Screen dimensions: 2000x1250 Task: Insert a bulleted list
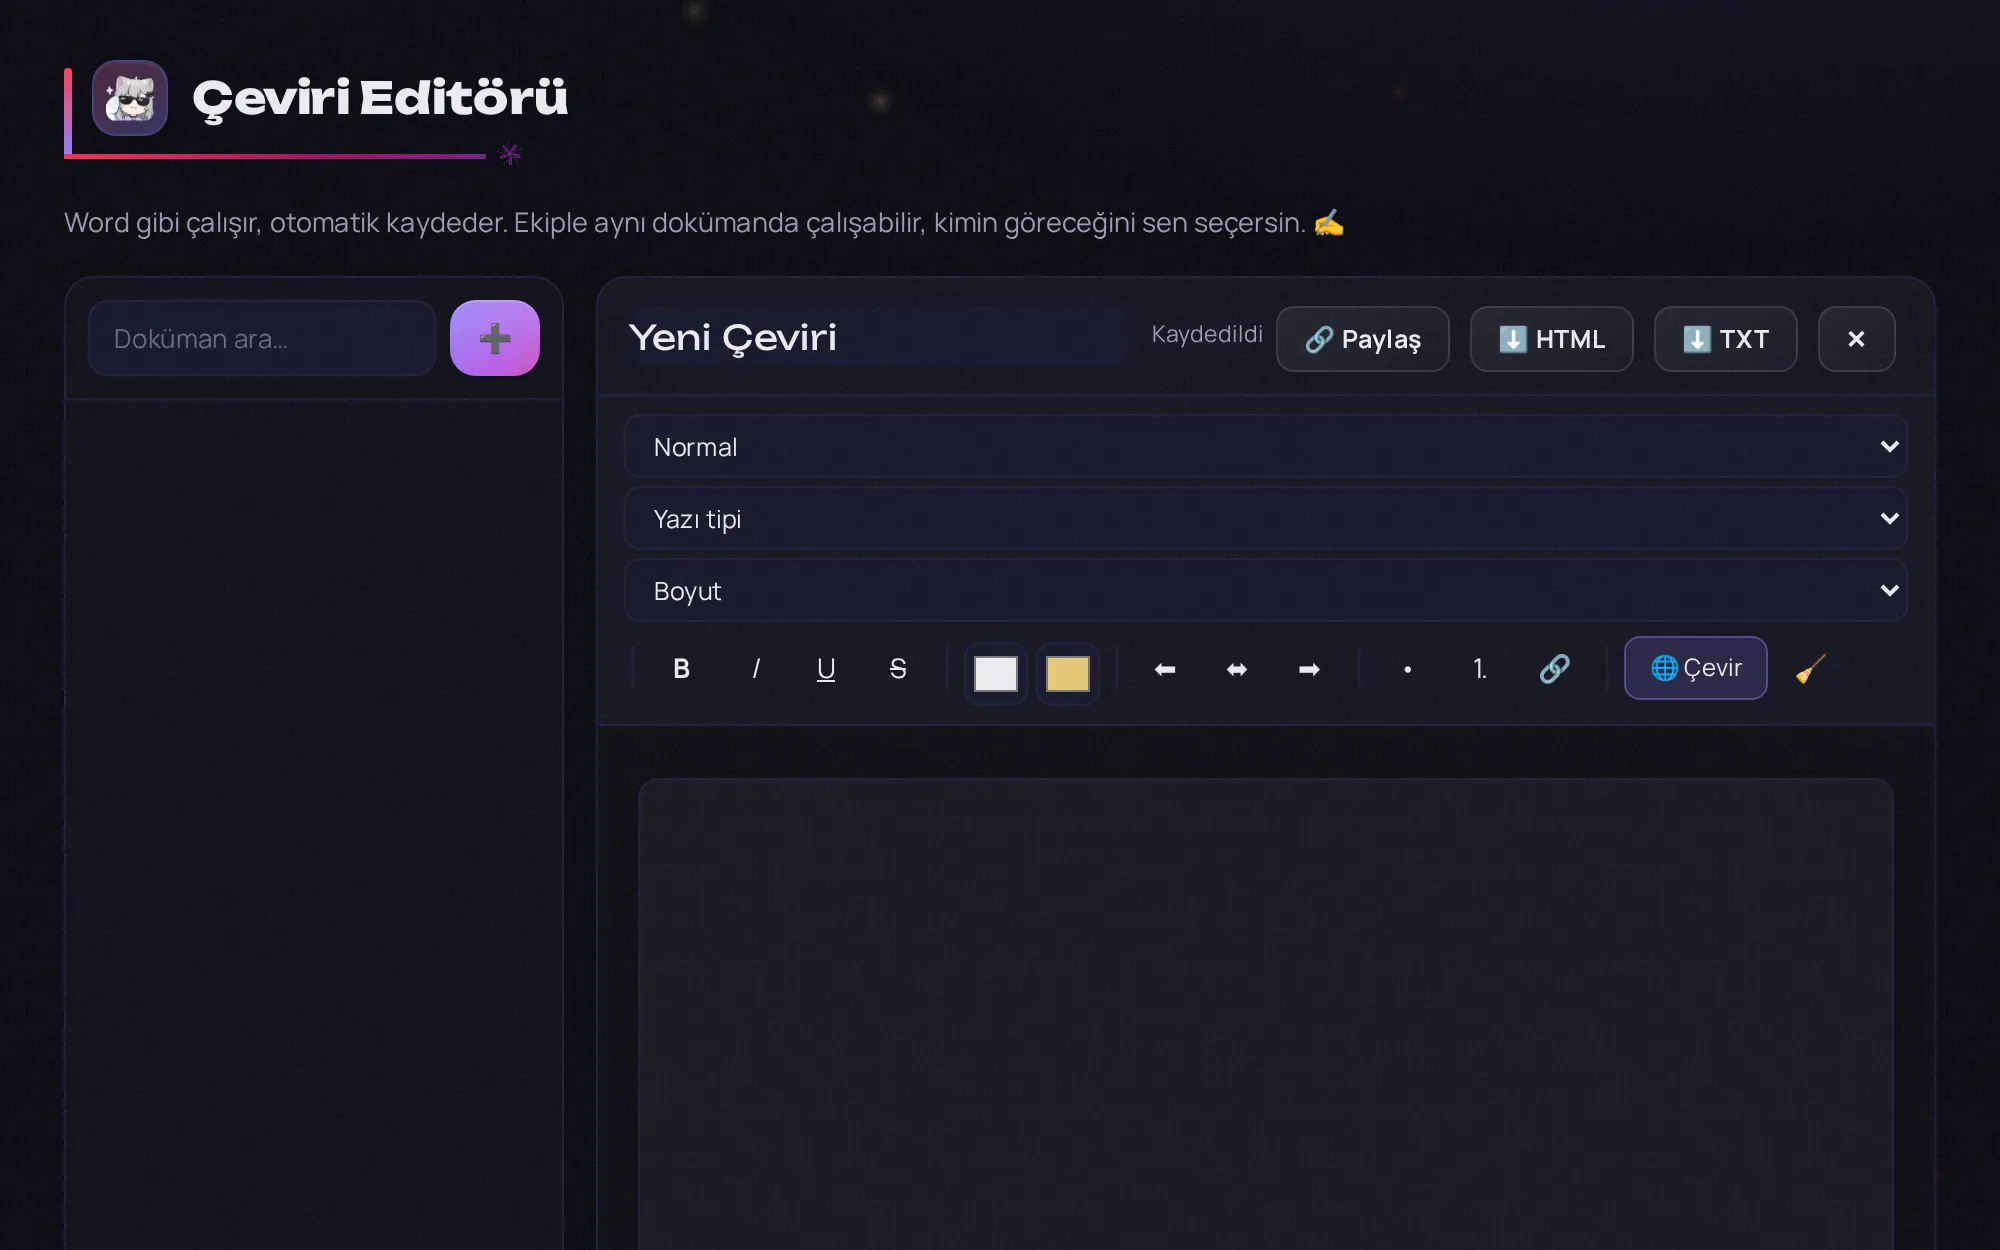click(x=1407, y=669)
